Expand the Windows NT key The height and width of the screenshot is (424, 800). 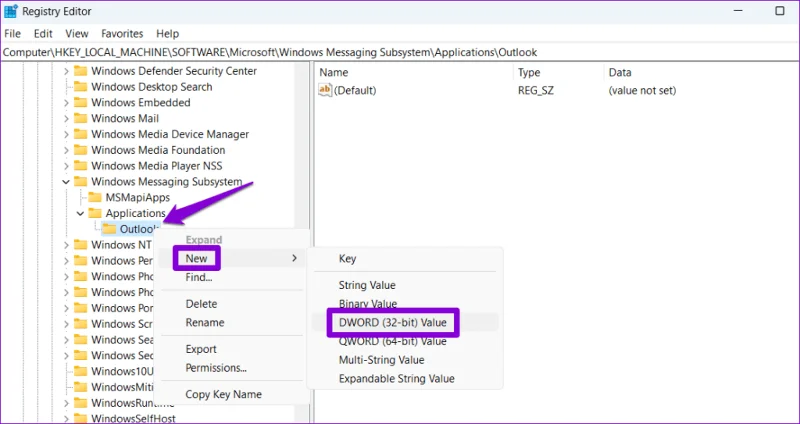(x=66, y=245)
